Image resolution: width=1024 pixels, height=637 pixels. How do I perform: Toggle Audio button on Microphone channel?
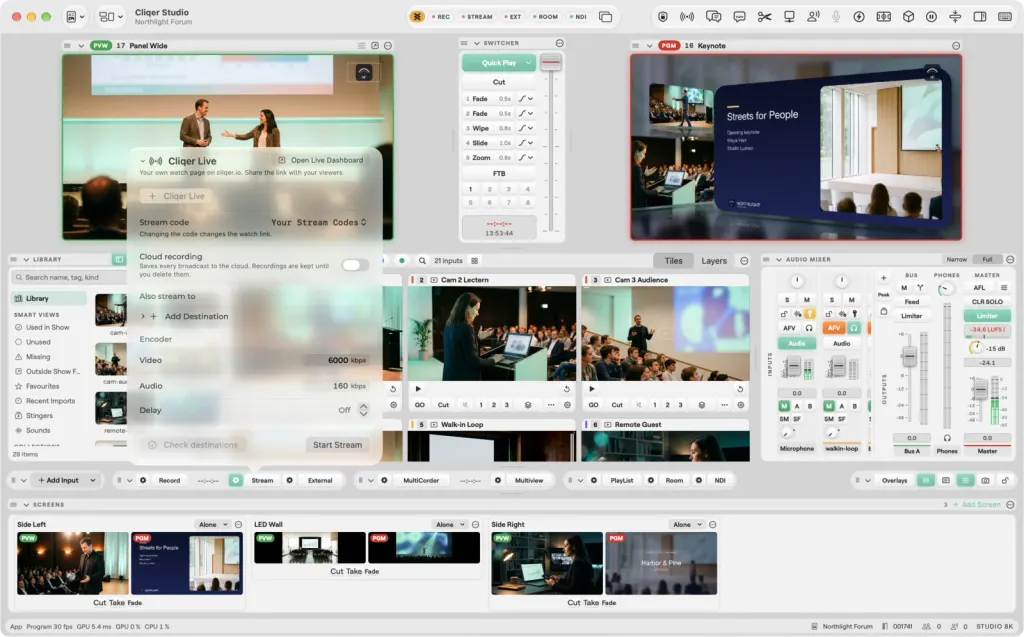coord(797,344)
